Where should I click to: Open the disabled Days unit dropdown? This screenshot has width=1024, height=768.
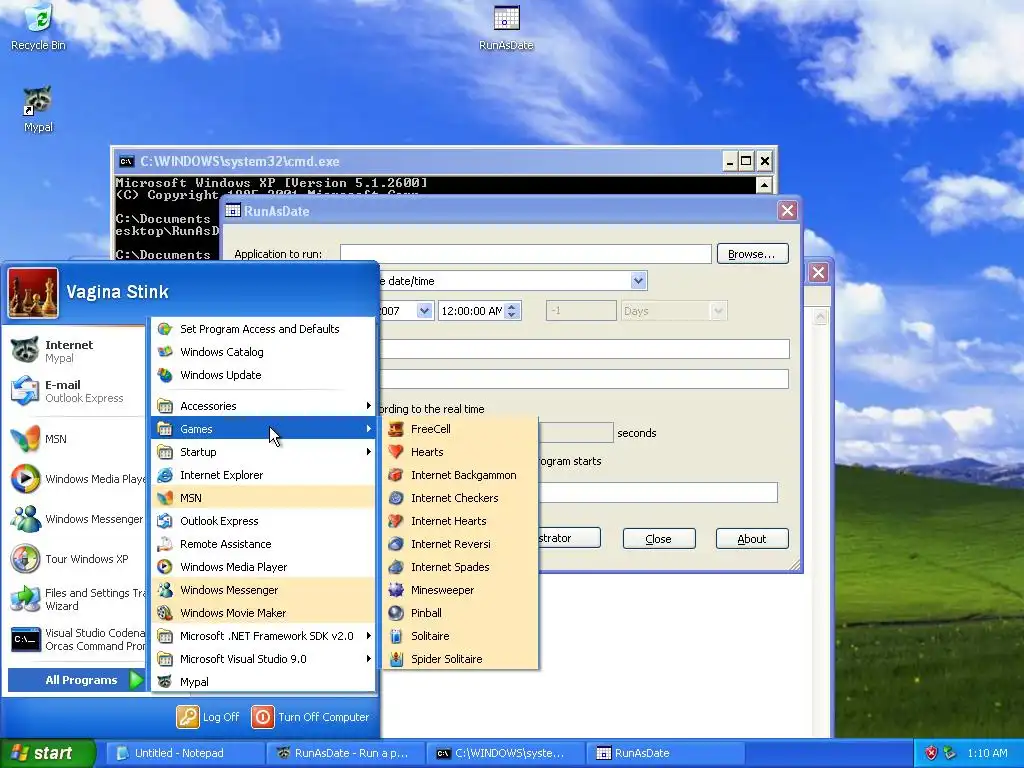718,311
